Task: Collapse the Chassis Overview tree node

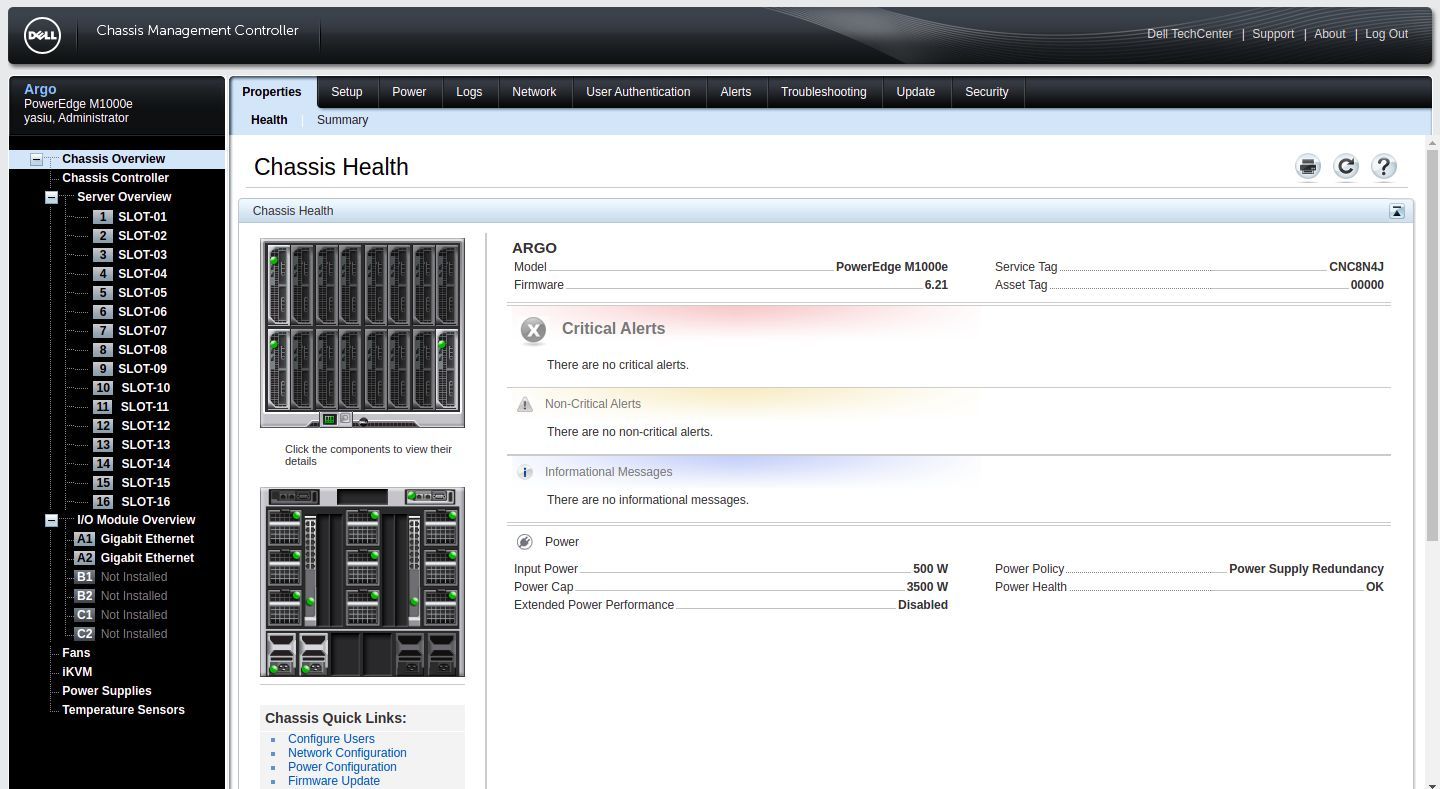Action: tap(37, 159)
